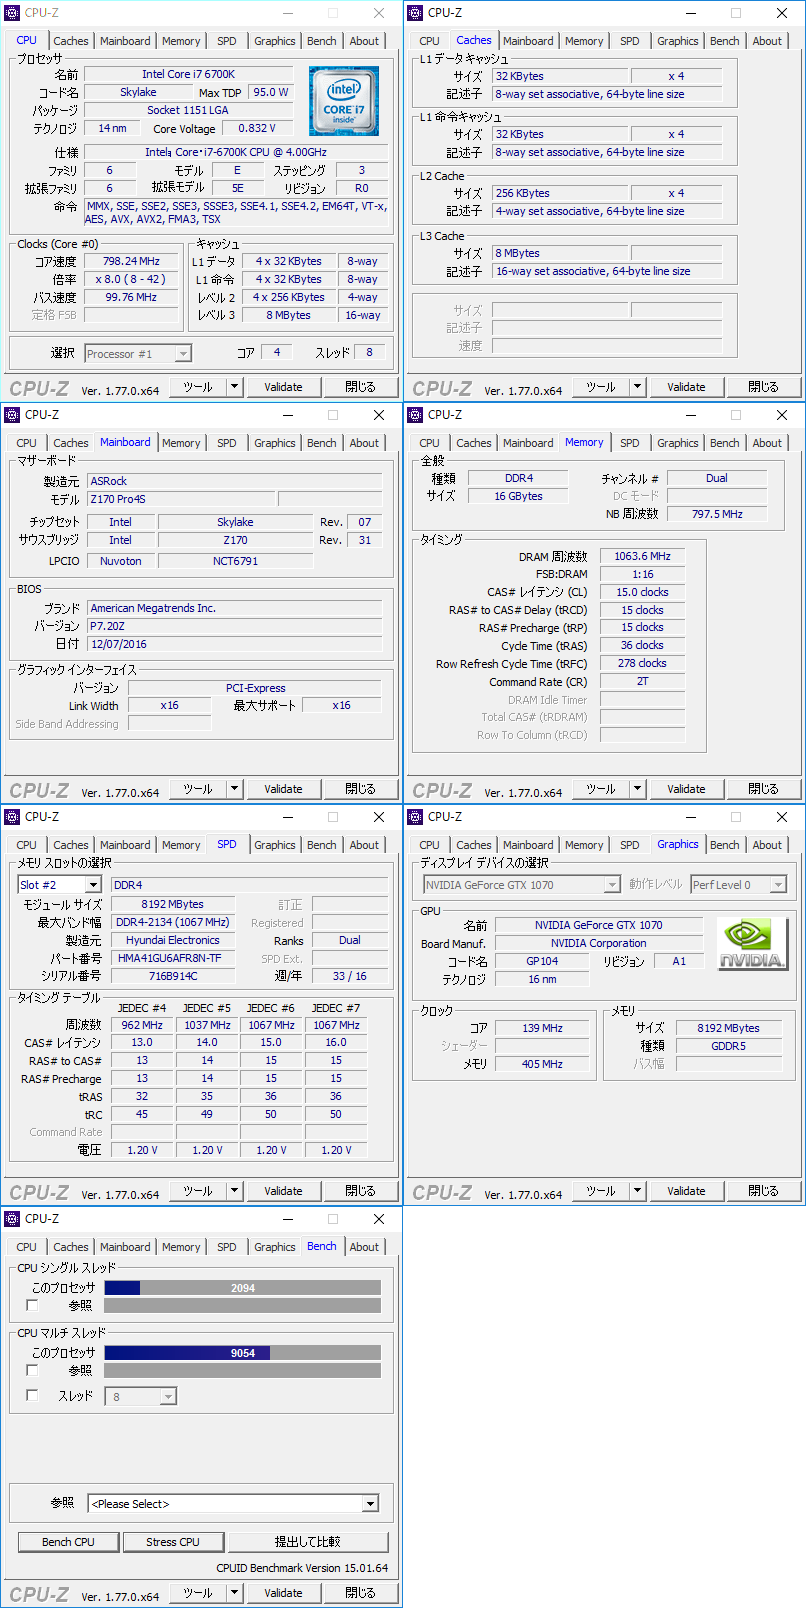
Task: Click Validate in the Graphics window
Action: (x=686, y=1191)
